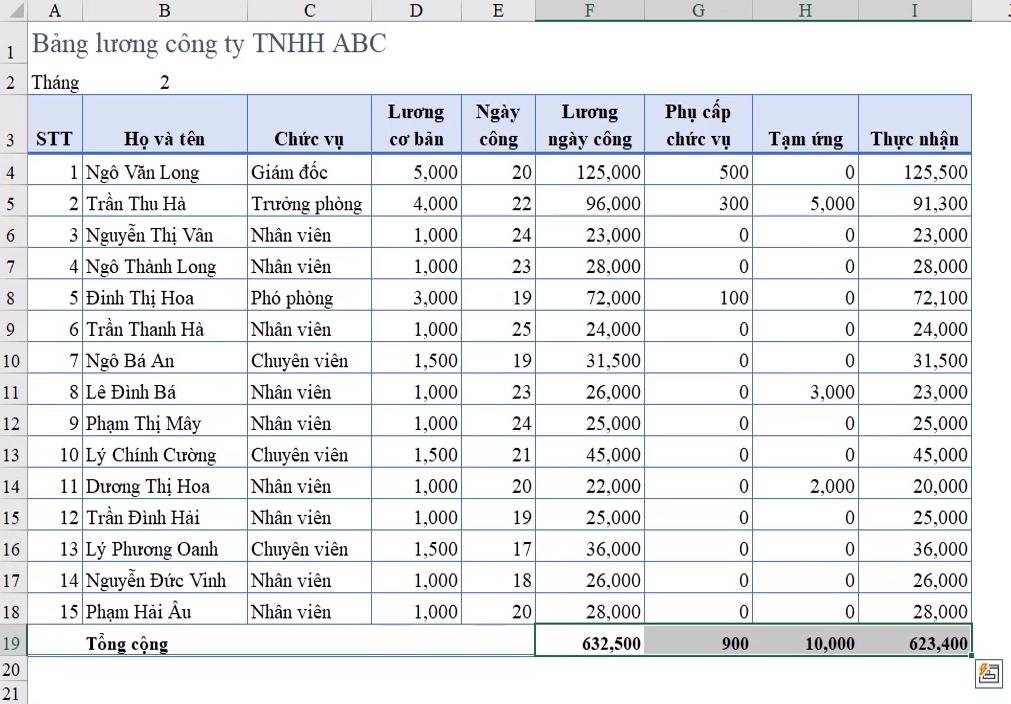
Task: Select the Tạm ứng cell 3,000
Action: (x=805, y=391)
